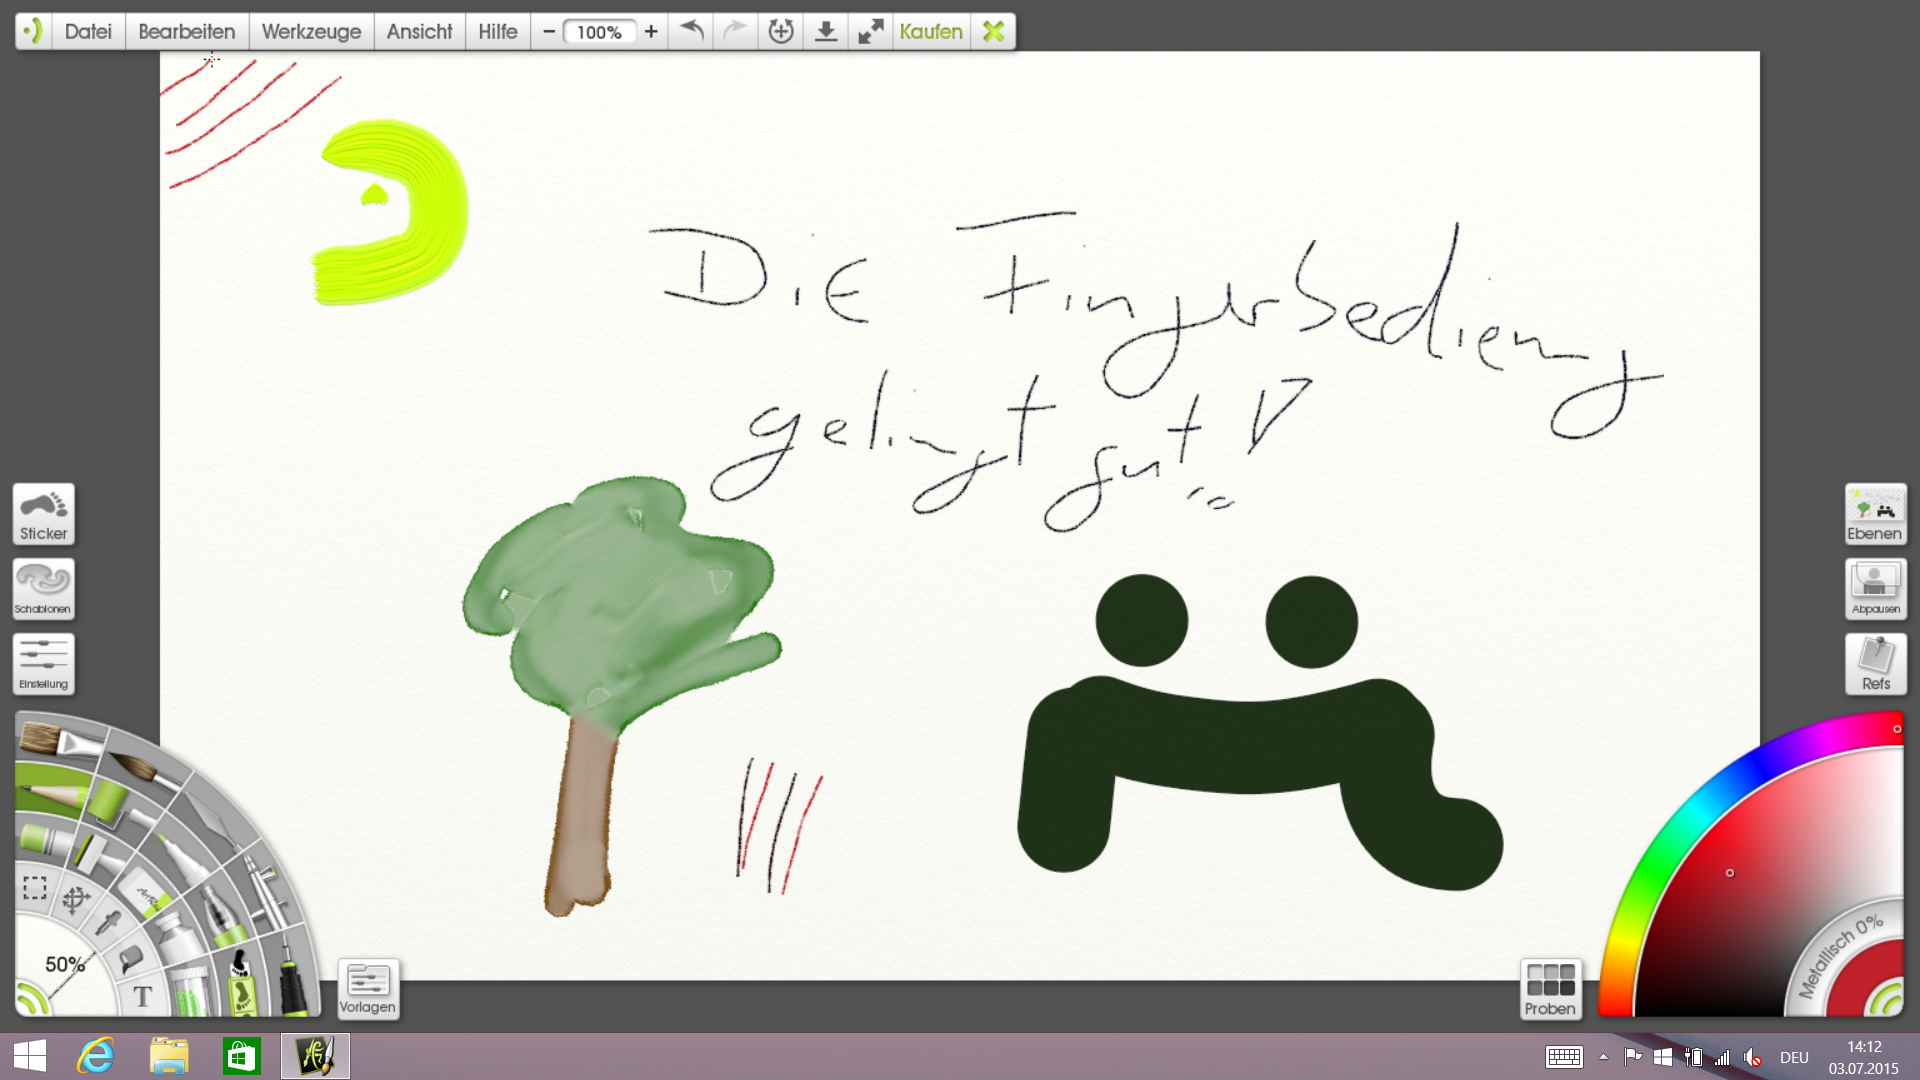This screenshot has height=1080, width=1920.
Task: Open the Proben color samples
Action: 1550,989
